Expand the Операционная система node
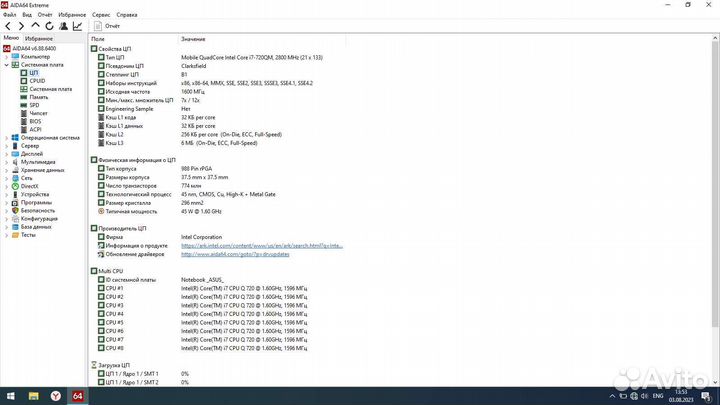This screenshot has height=405, width=720. pyautogui.click(x=6, y=138)
